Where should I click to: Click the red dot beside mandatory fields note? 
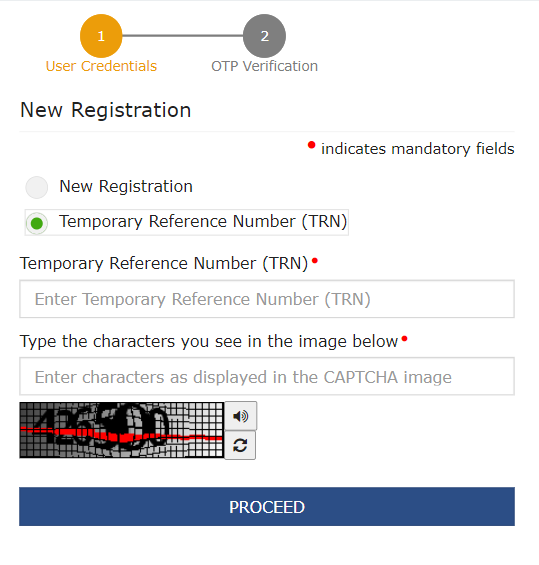[312, 145]
